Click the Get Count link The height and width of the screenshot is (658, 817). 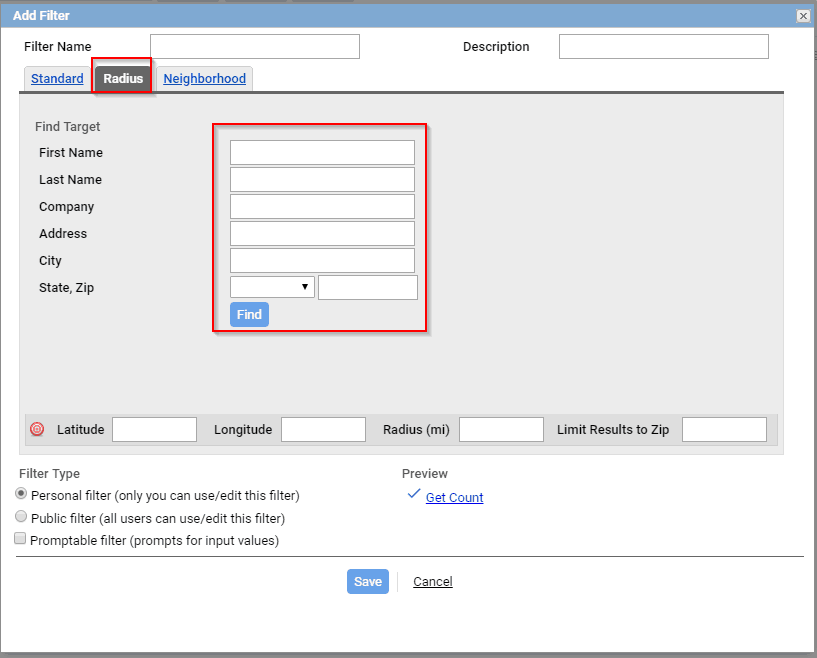click(x=454, y=498)
